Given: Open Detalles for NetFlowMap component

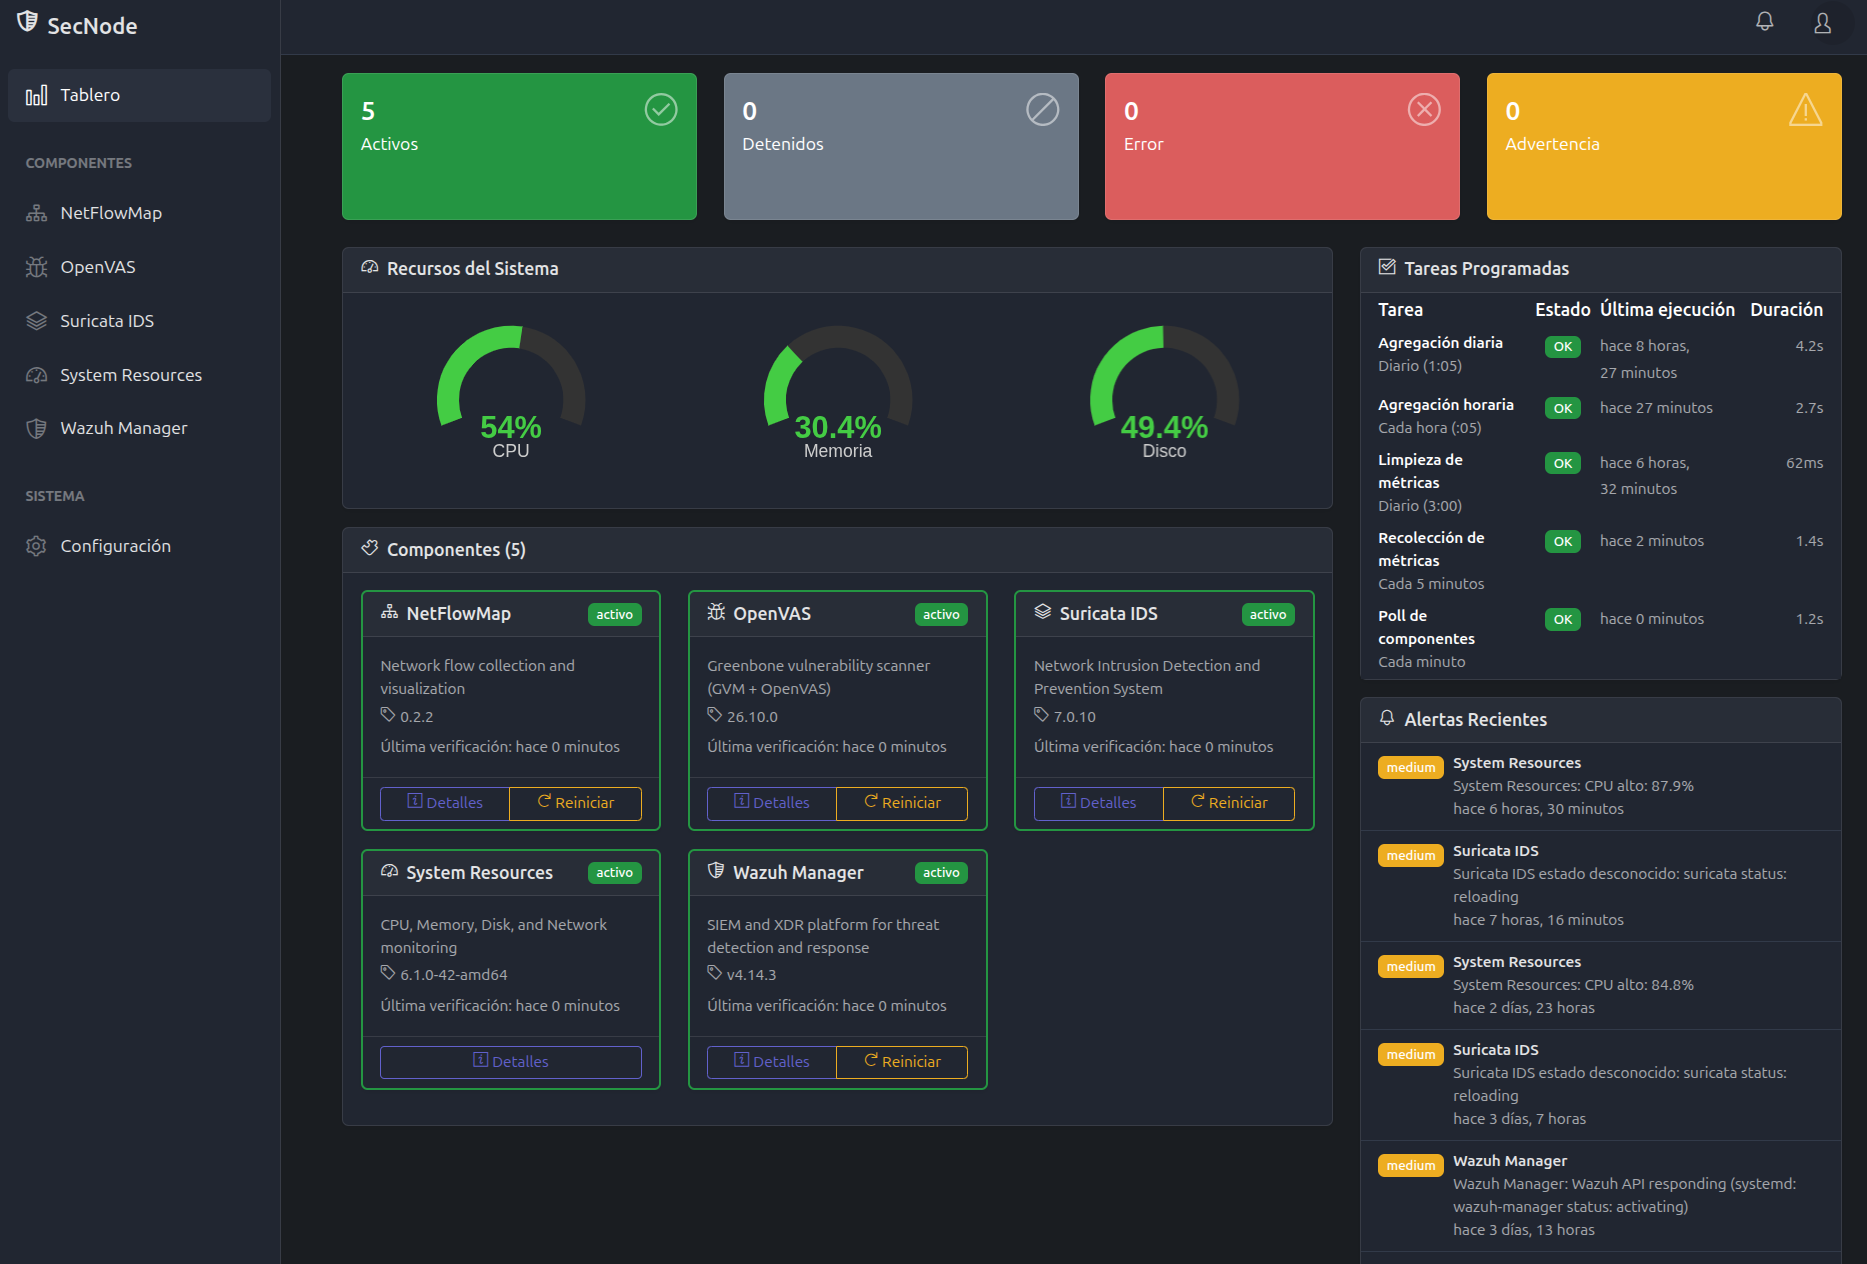Looking at the screenshot, I should tap(445, 803).
